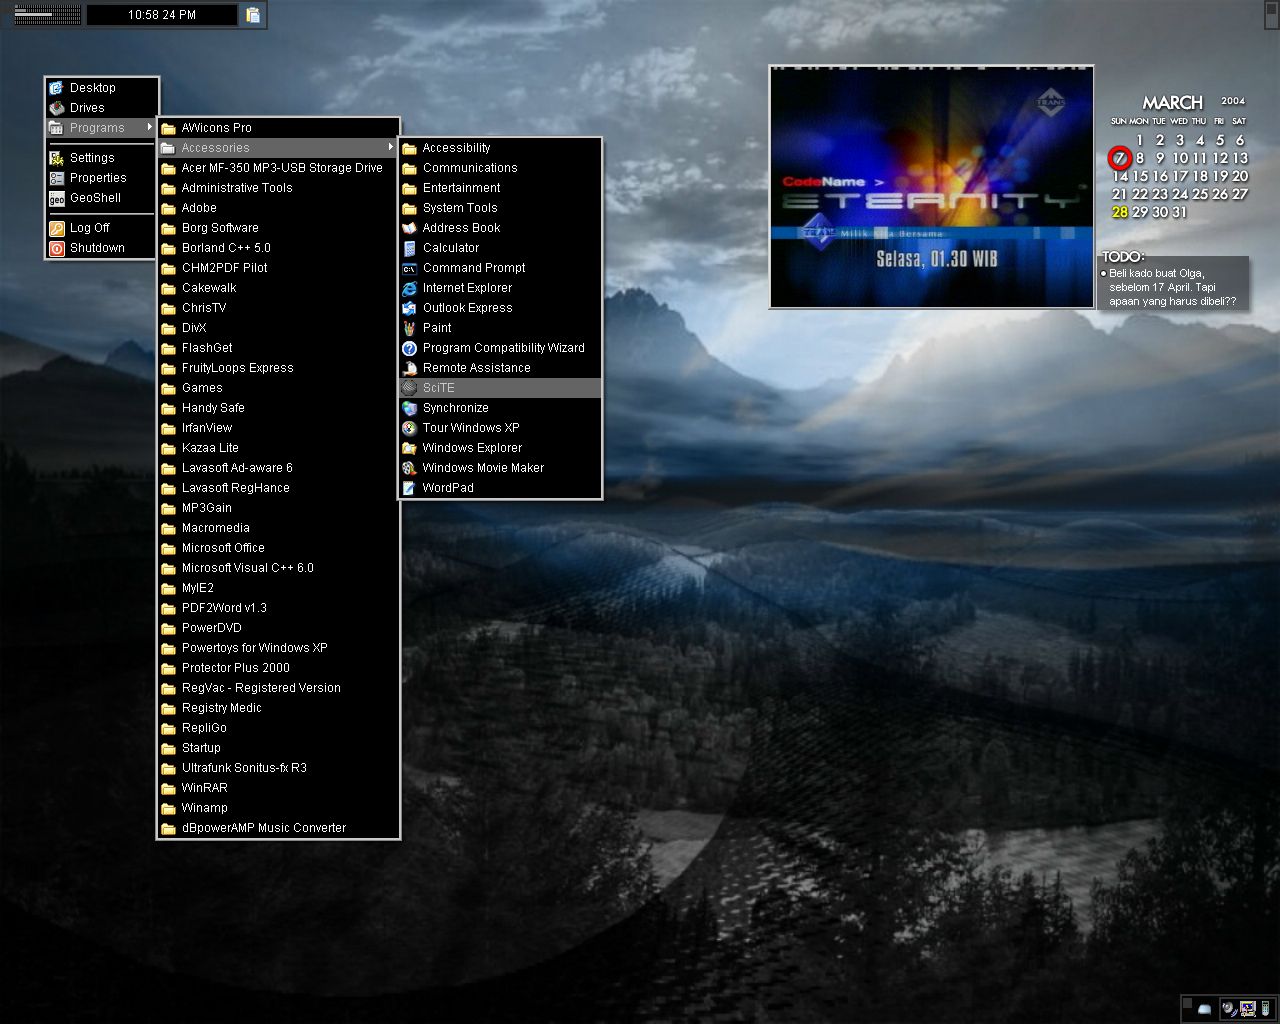Open the PowerDVD program group
Screen dimensions: 1280x1024
(x=279, y=628)
